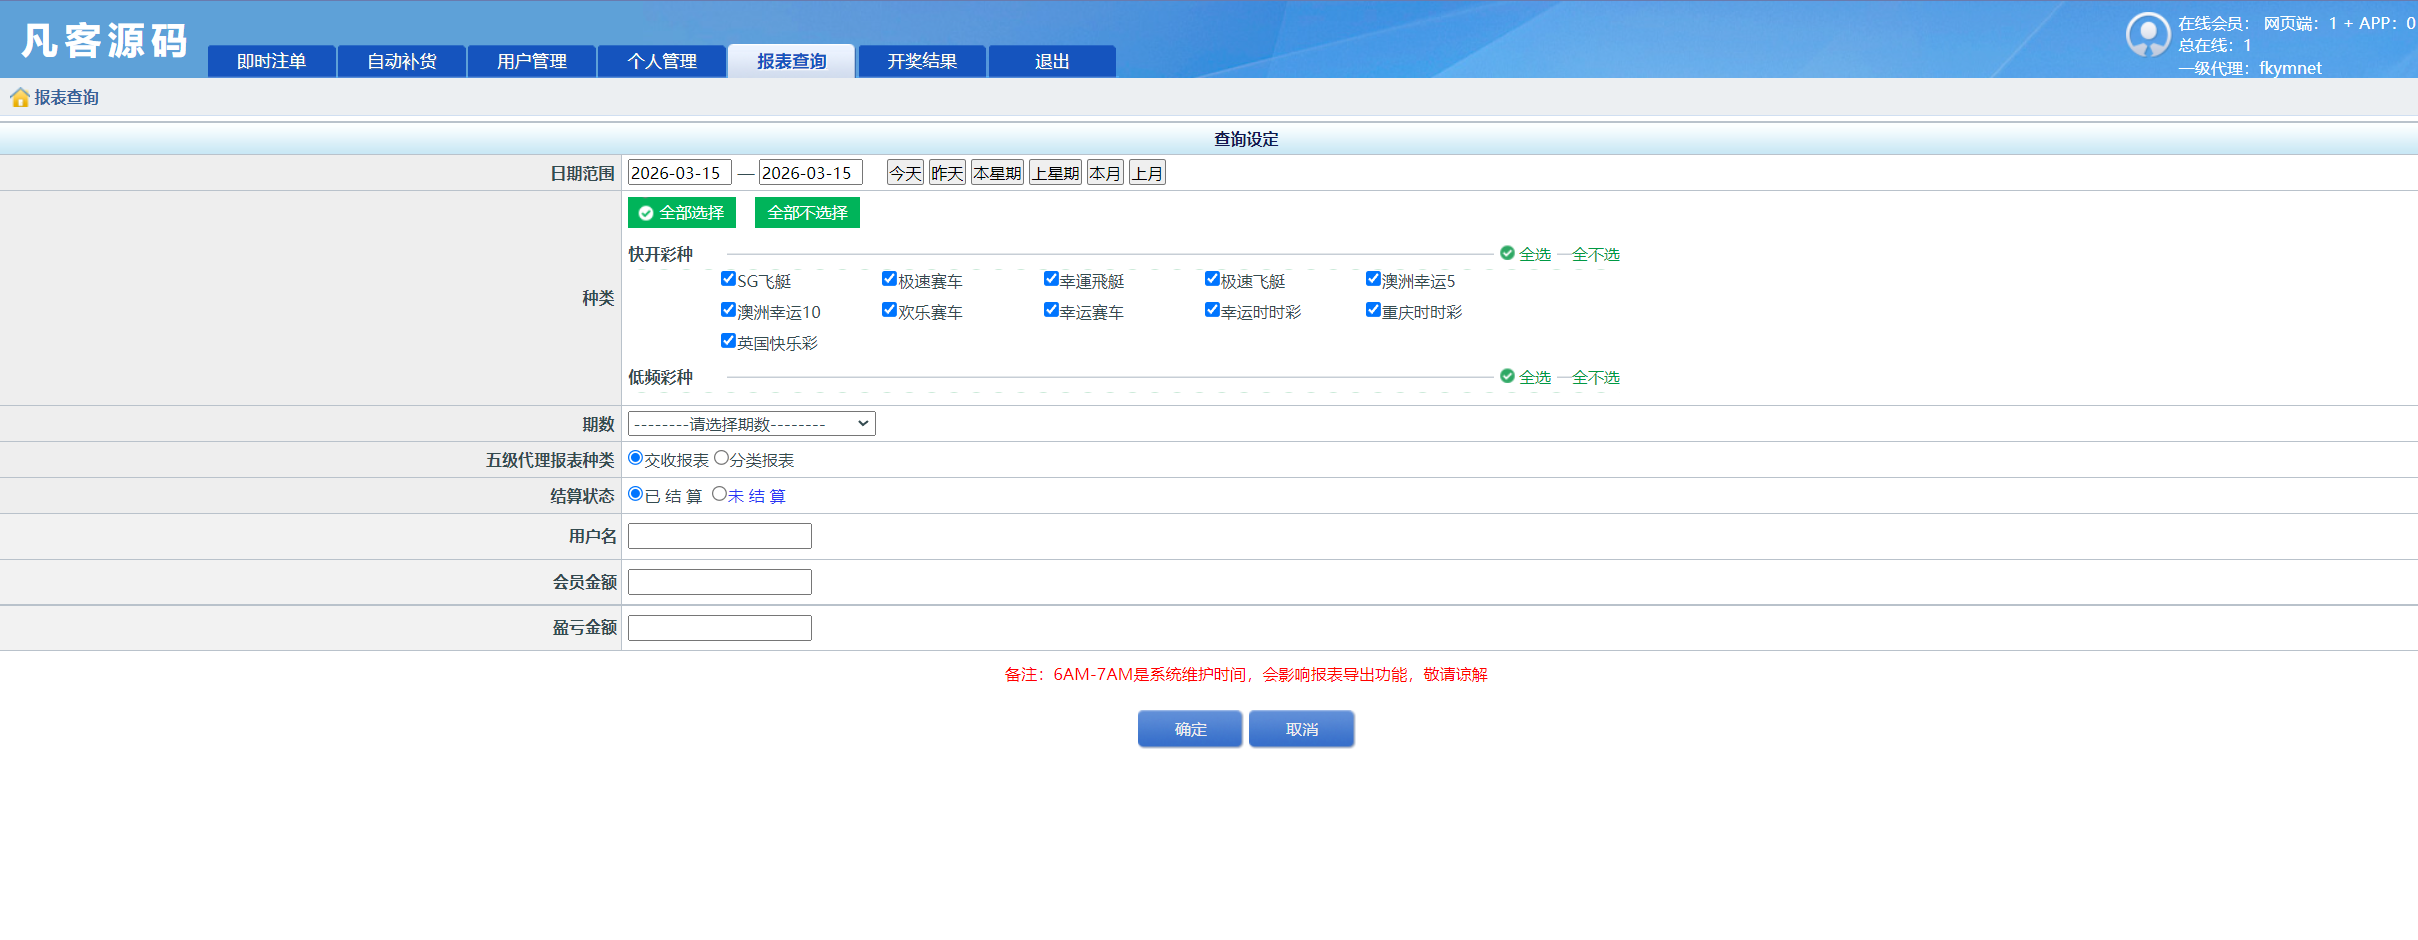Click the green checkmark icon on 全部选择 button
Image resolution: width=2418 pixels, height=940 pixels.
646,213
